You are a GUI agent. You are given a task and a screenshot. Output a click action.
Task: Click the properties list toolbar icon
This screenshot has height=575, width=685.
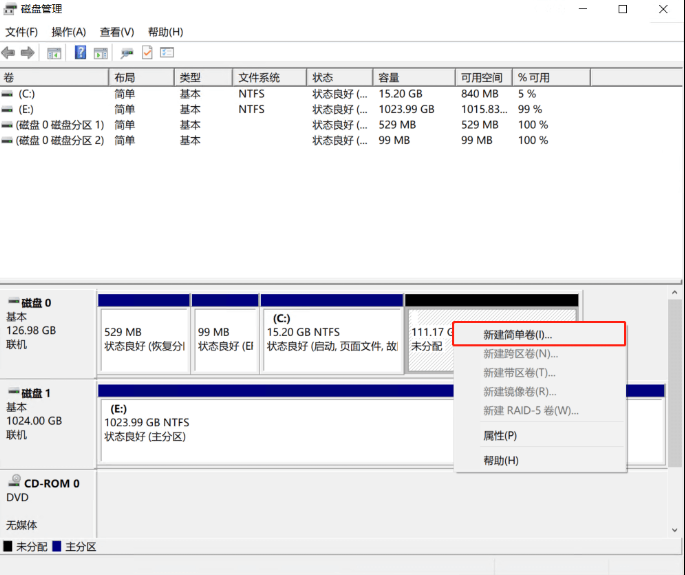167,53
